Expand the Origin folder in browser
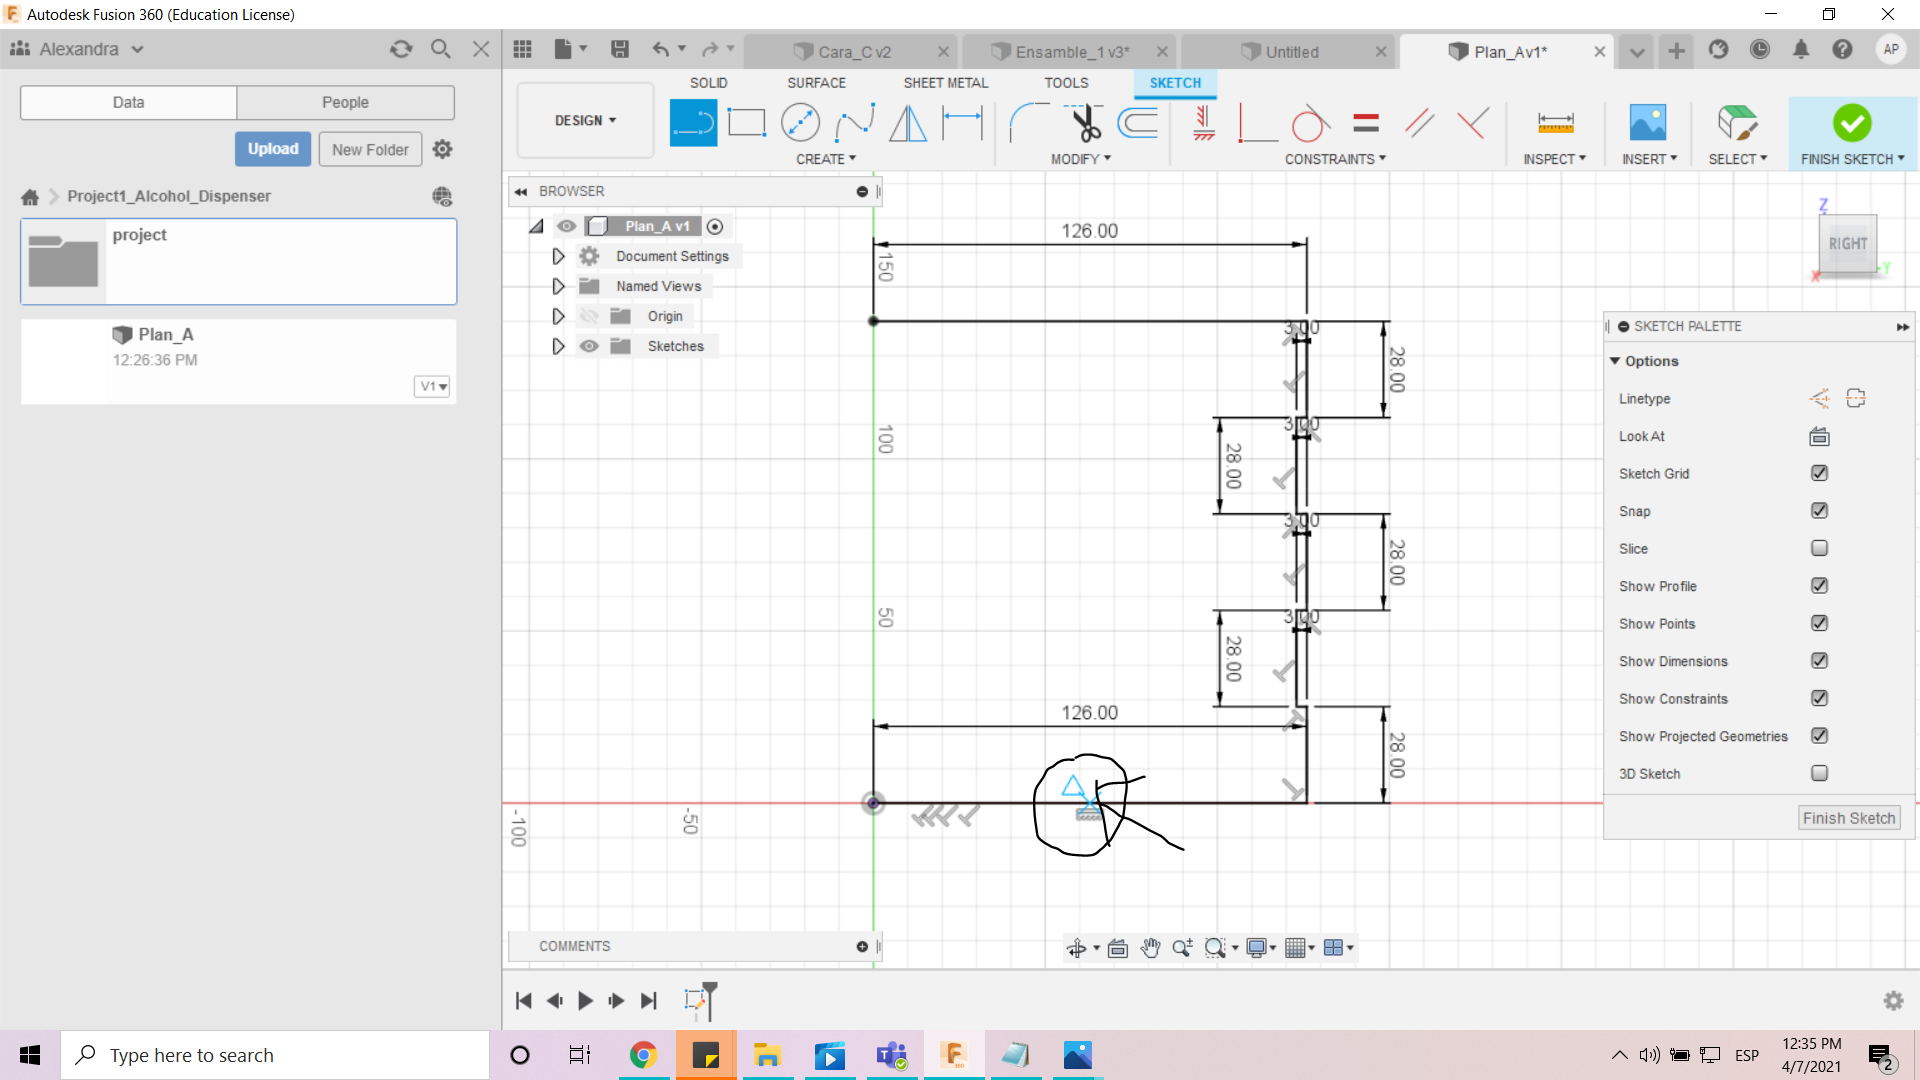The height and width of the screenshot is (1080, 1920). pos(558,315)
